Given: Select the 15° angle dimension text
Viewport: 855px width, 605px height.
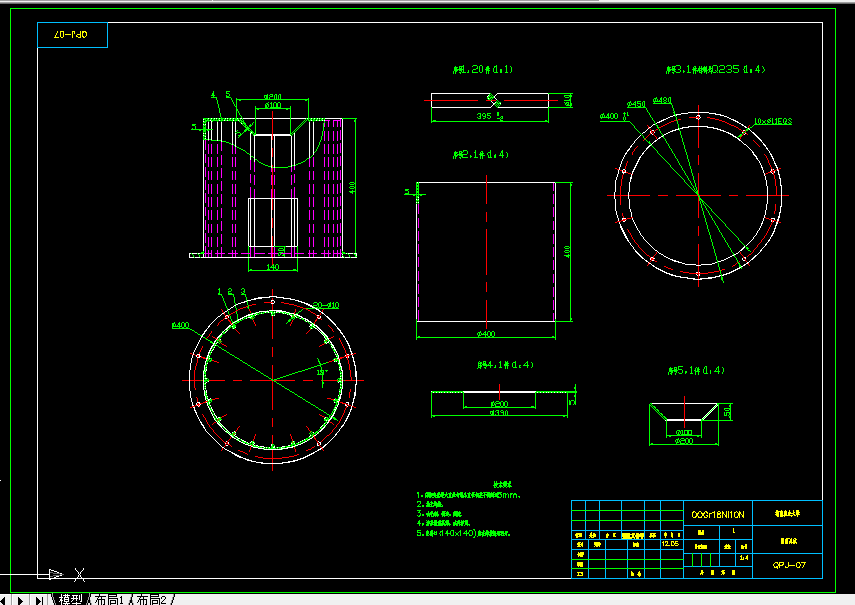Looking at the screenshot, I should tap(322, 372).
